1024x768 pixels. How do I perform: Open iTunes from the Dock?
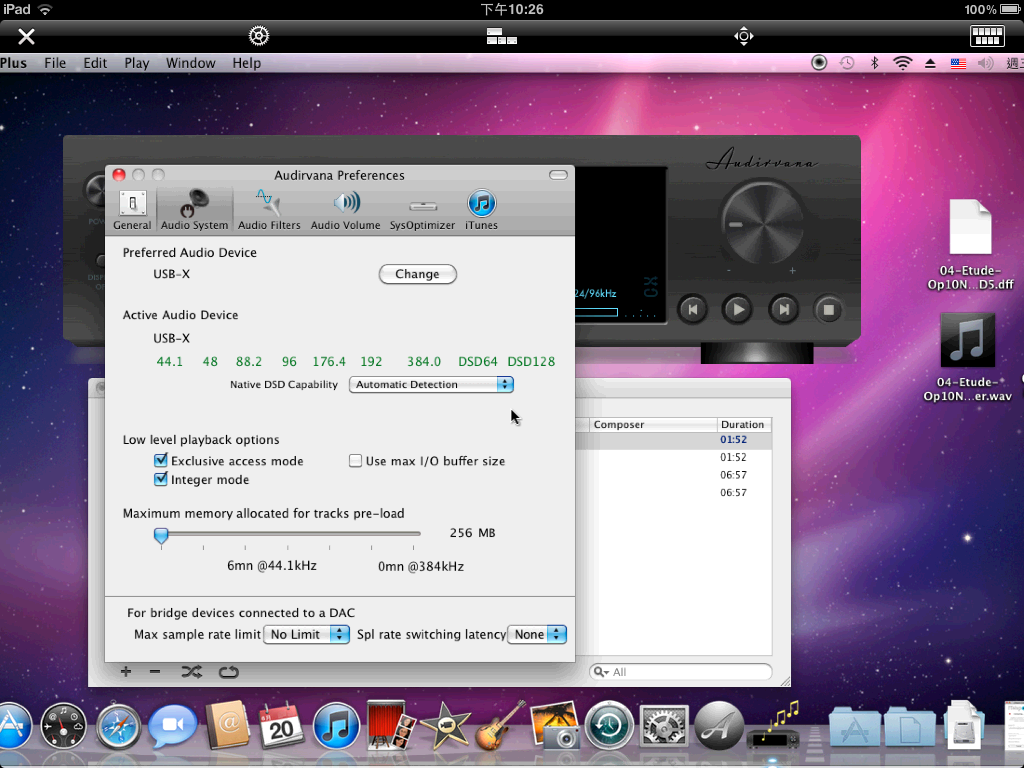coord(336,726)
